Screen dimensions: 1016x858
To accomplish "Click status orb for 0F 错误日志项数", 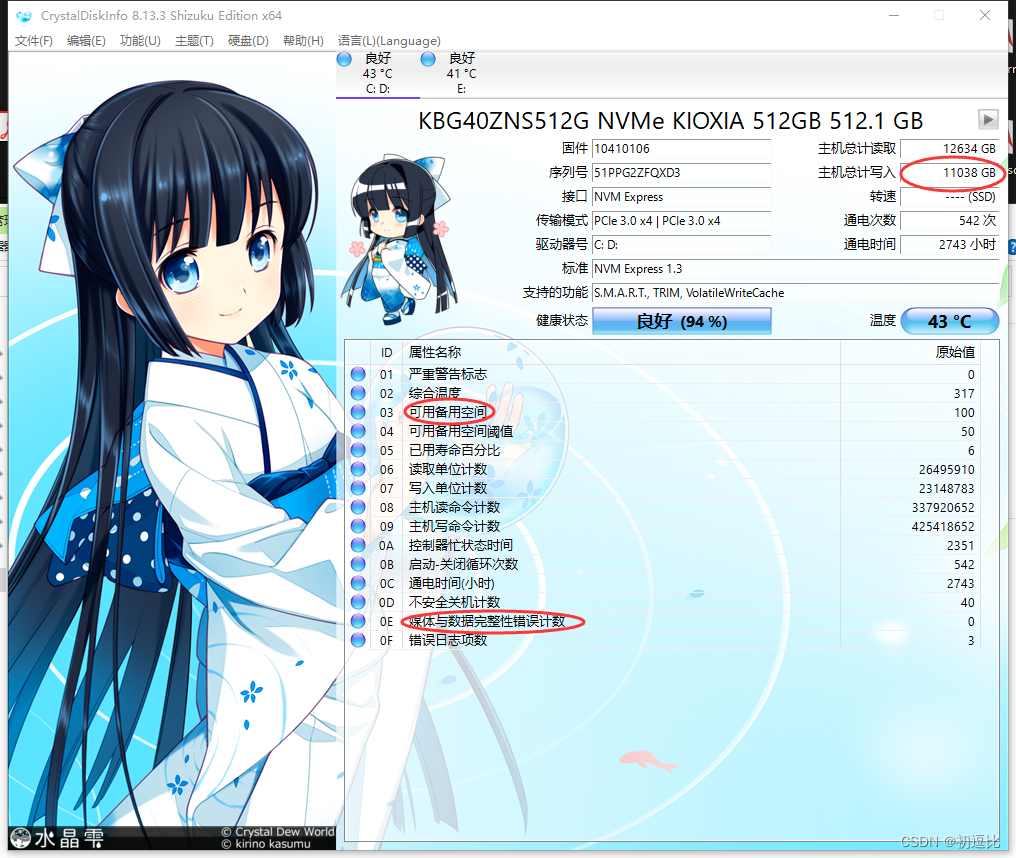I will pos(358,640).
